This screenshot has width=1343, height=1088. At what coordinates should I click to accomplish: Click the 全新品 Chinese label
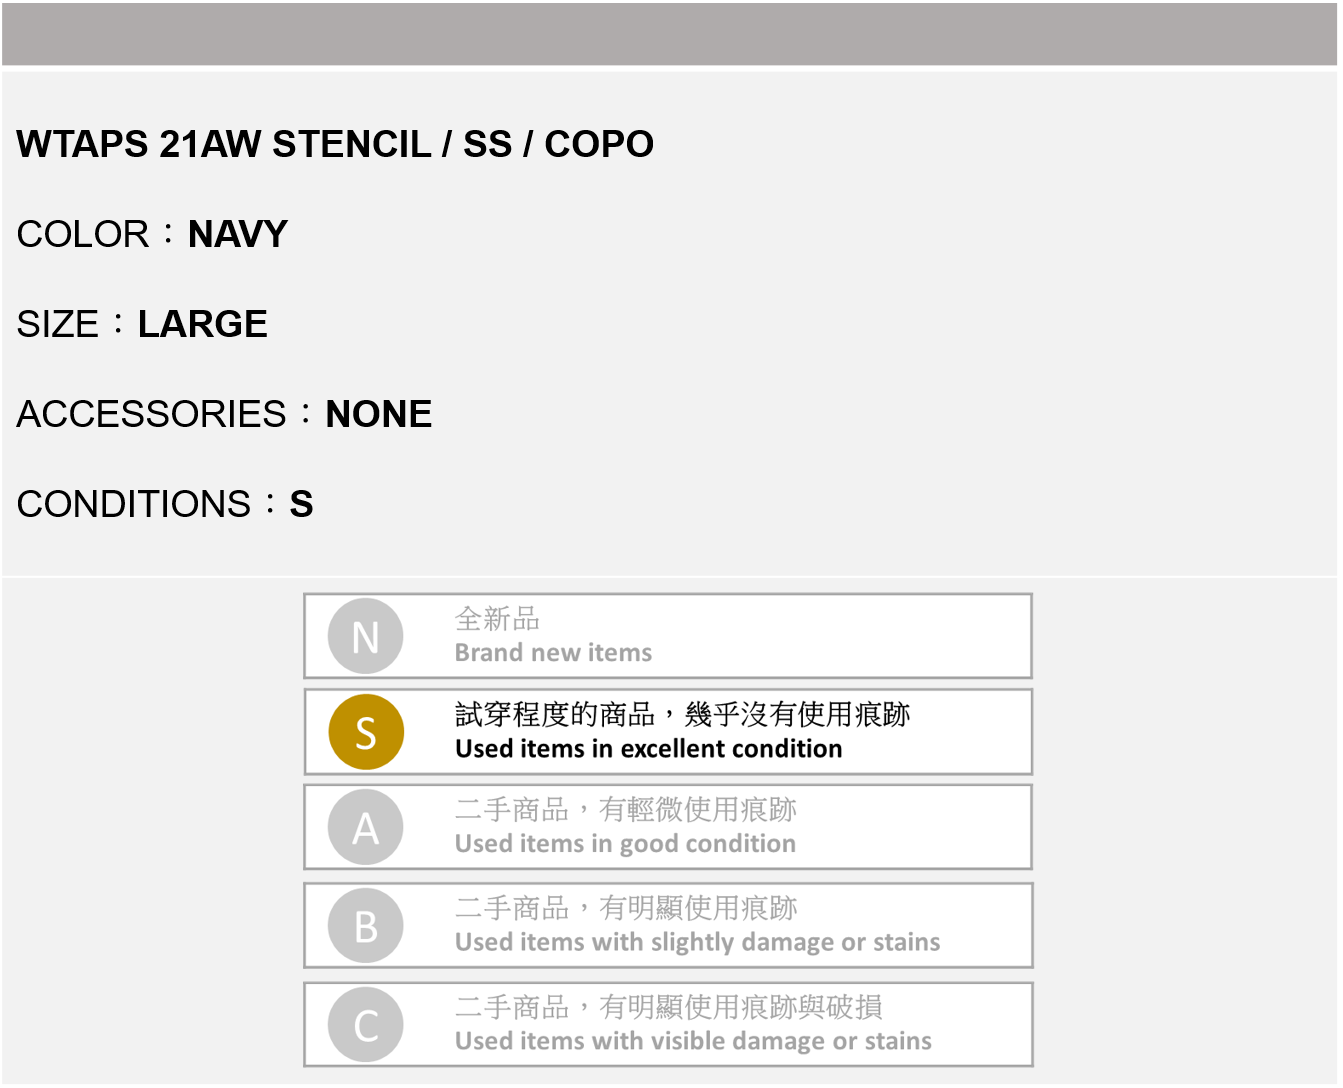click(497, 619)
